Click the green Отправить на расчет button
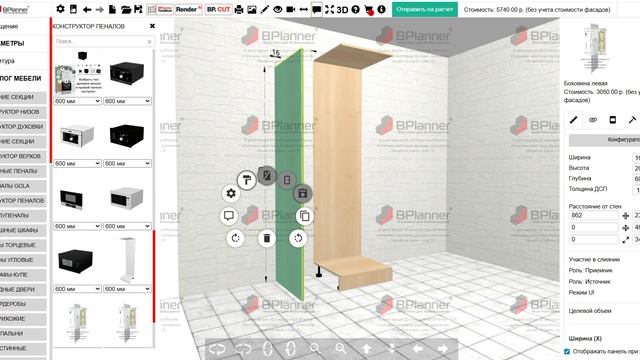 [x=424, y=9]
